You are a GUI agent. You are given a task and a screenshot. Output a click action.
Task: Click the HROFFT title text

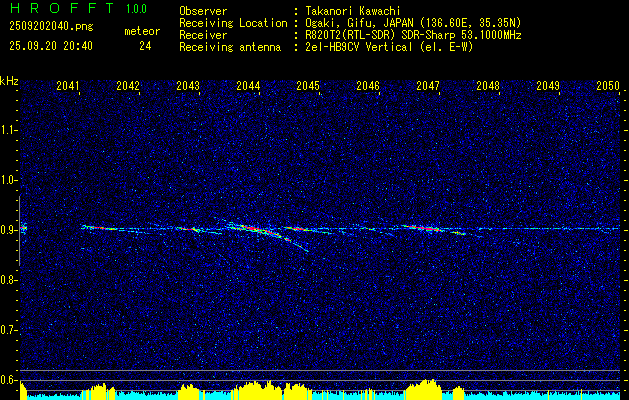(x=62, y=8)
